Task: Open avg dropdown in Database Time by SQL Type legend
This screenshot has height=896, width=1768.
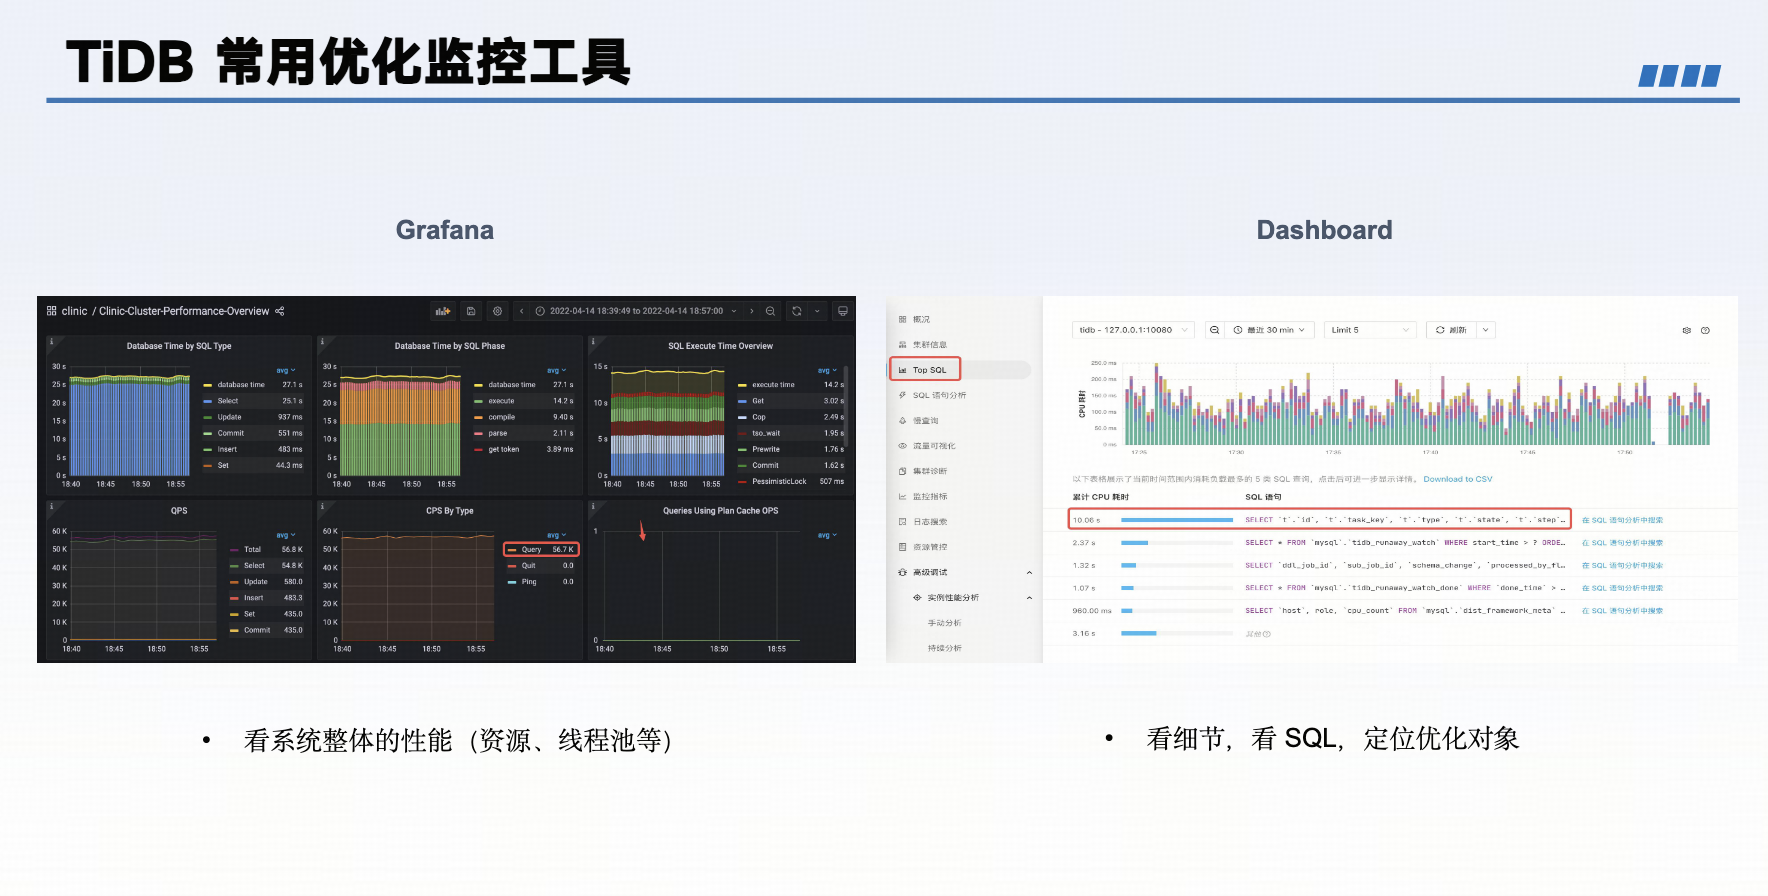Action: coord(286,370)
